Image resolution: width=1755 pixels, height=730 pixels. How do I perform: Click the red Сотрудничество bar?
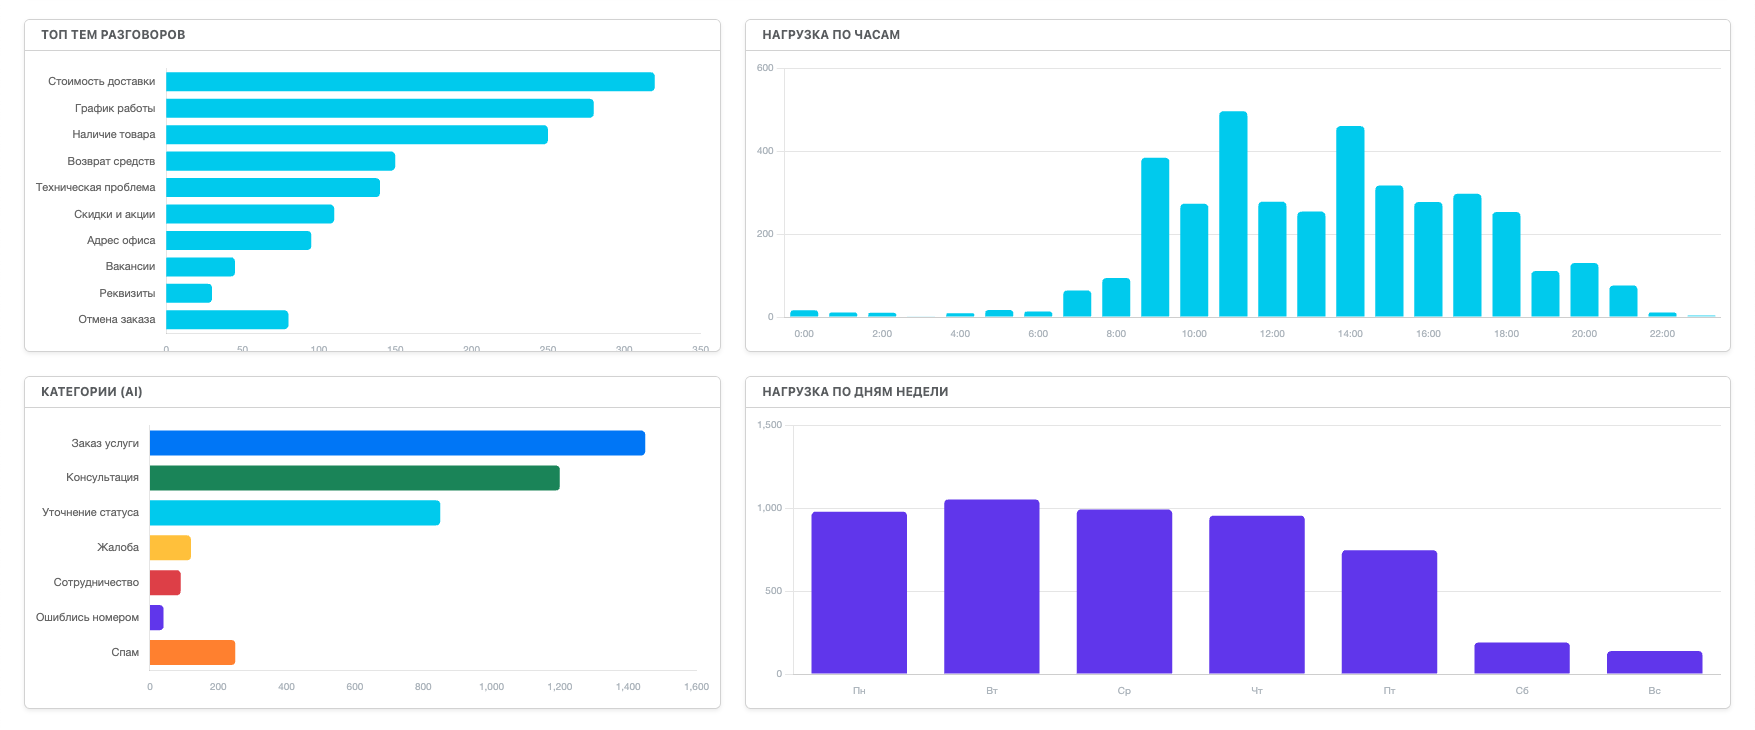coord(165,583)
